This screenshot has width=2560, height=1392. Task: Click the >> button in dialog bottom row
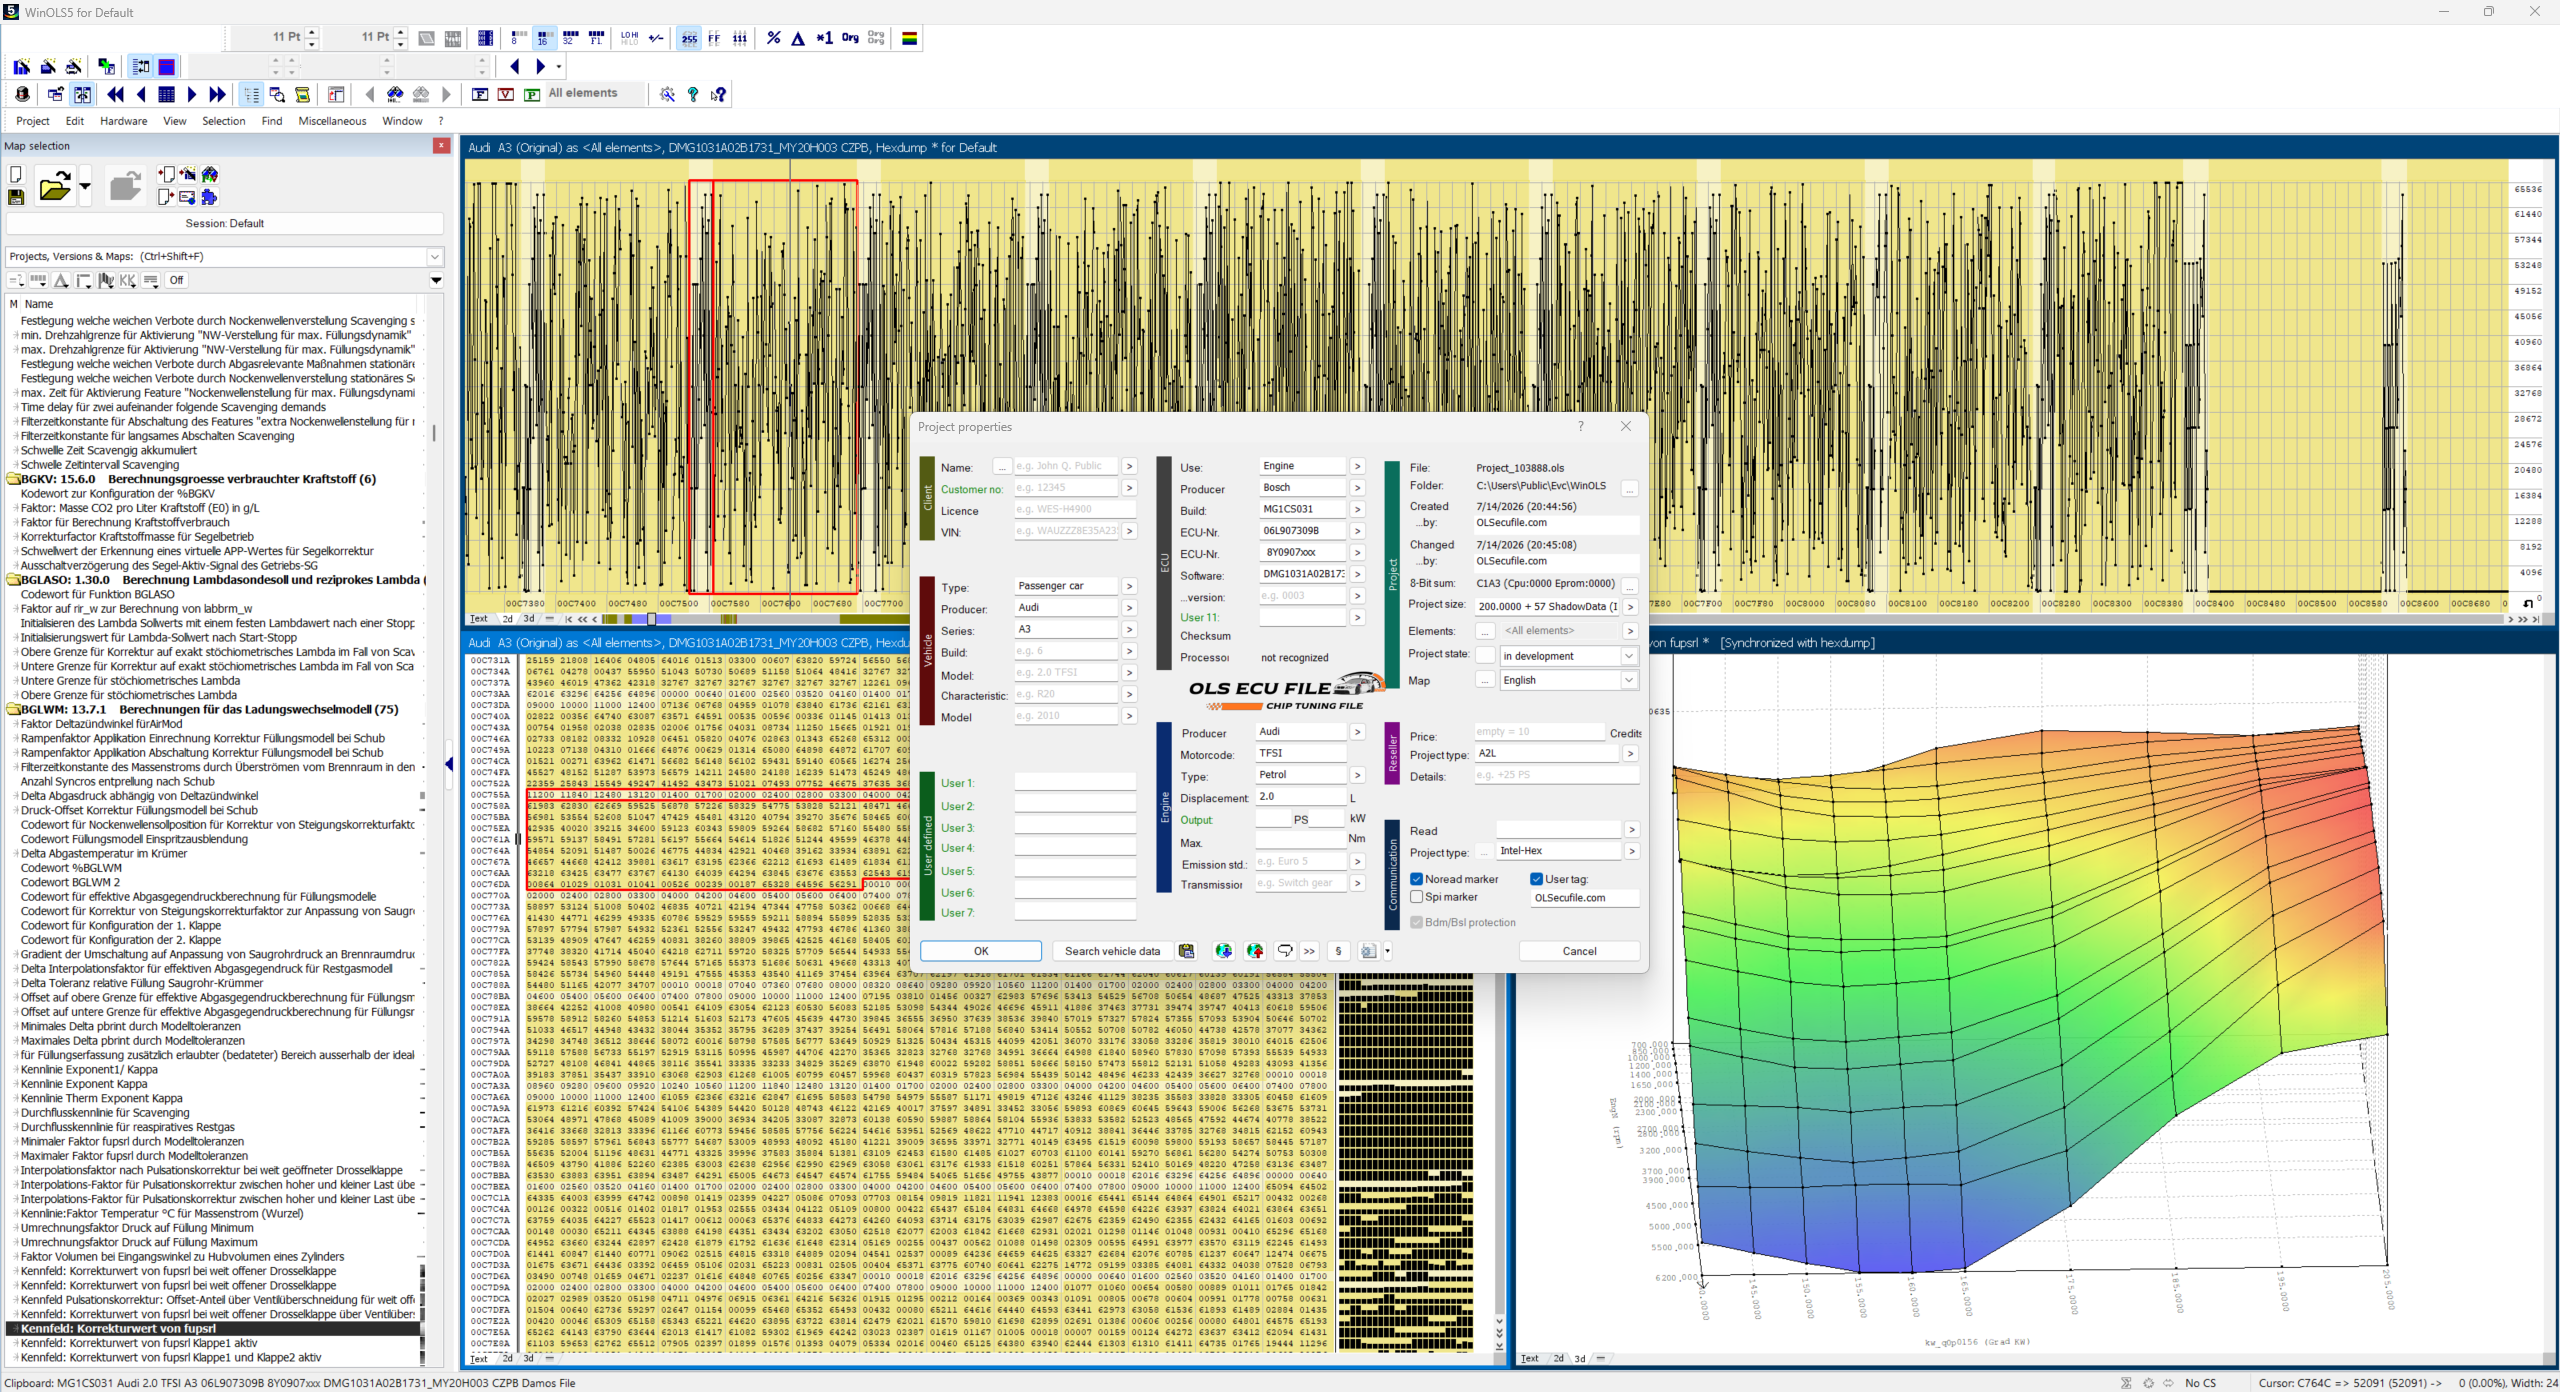click(x=1309, y=951)
